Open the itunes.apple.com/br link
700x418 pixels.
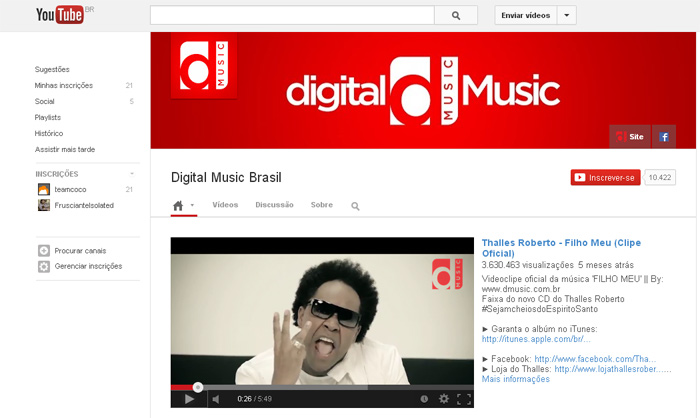click(536, 339)
